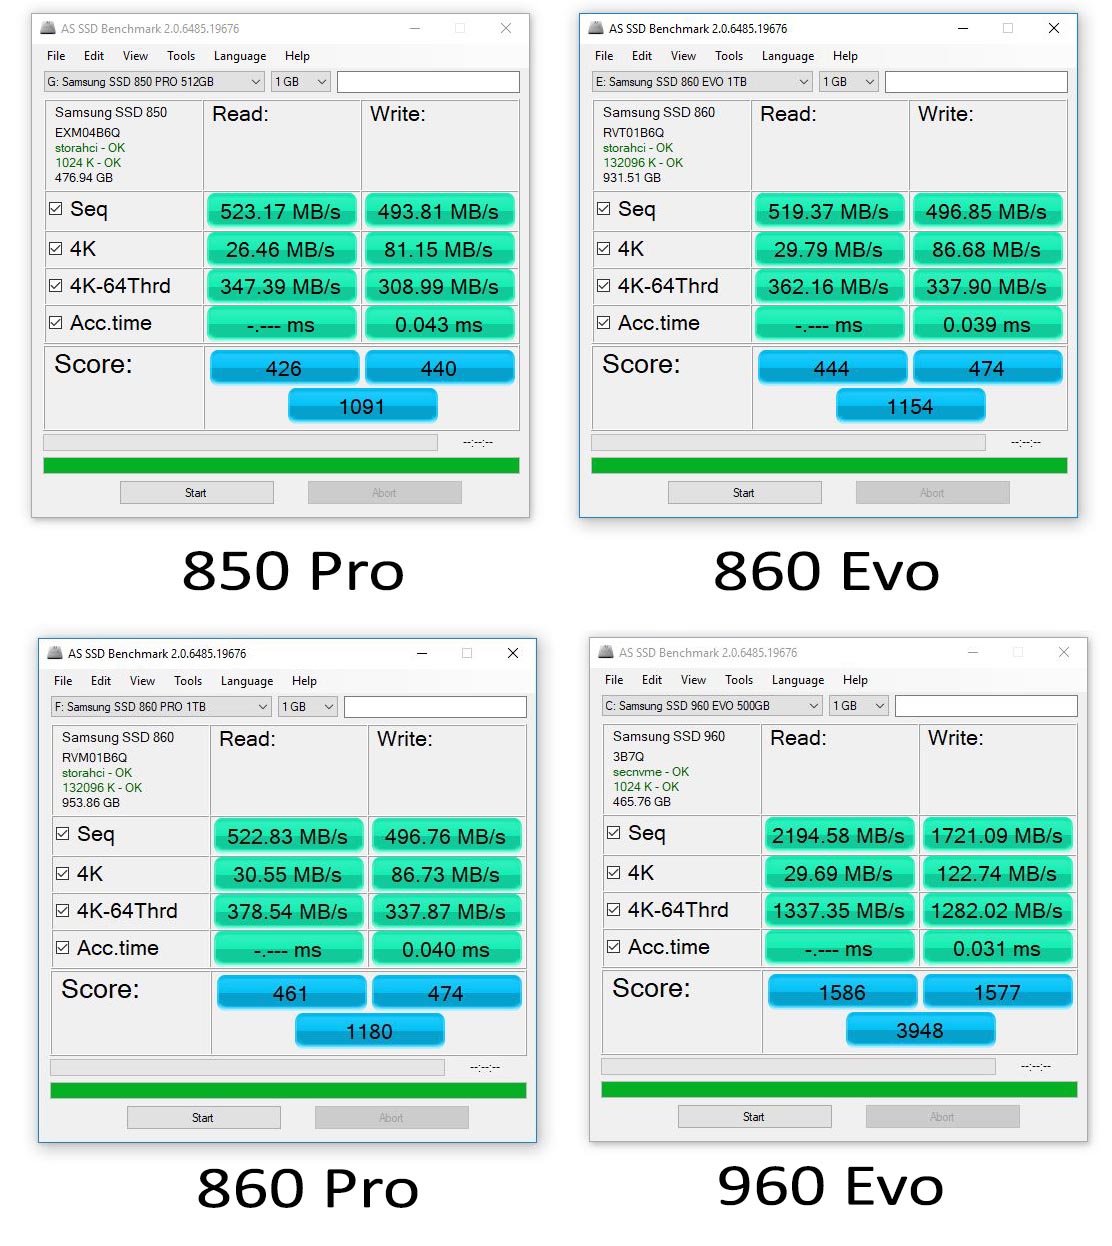Screen dimensions: 1112x1246
Task: Click the AS SSD app icon in the 960 EVO window
Action: [606, 652]
